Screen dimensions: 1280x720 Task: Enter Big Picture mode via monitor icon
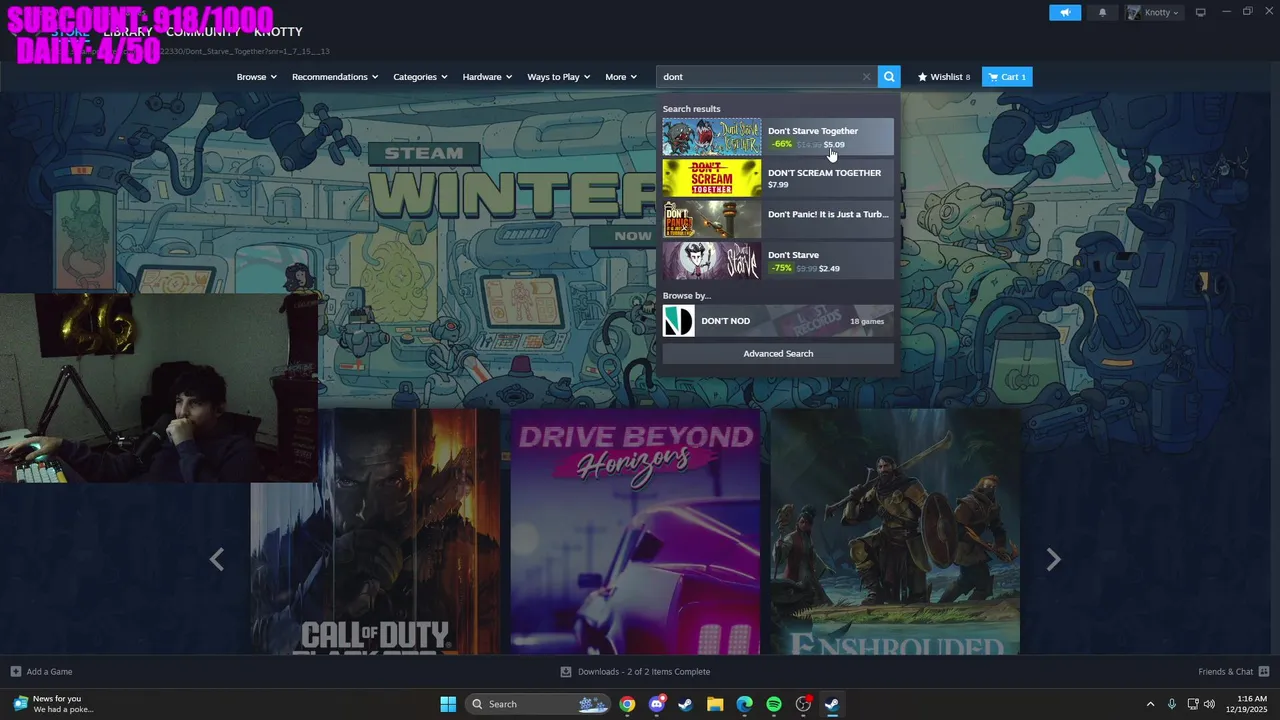click(x=1201, y=12)
